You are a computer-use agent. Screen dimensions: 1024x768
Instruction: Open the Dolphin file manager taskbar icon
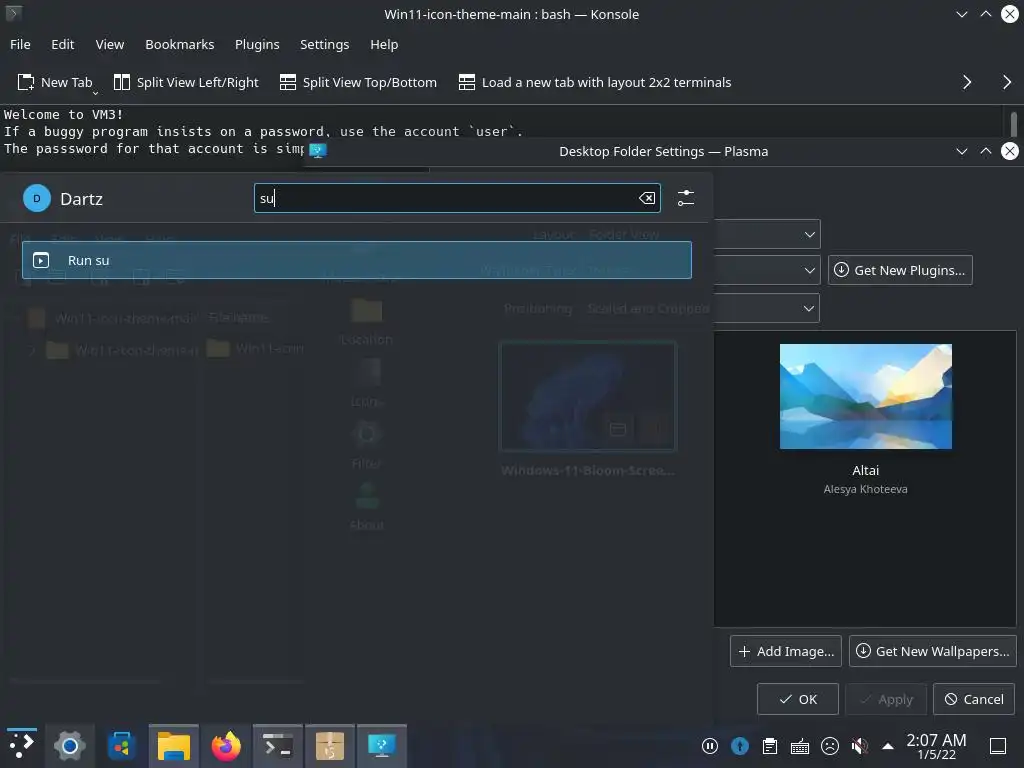174,745
